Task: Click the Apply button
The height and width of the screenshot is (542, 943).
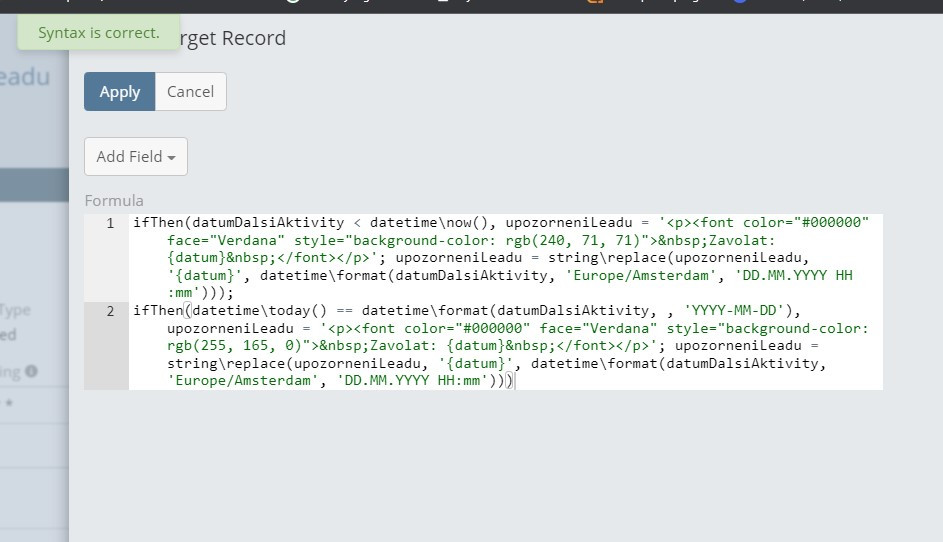Action: click(119, 91)
